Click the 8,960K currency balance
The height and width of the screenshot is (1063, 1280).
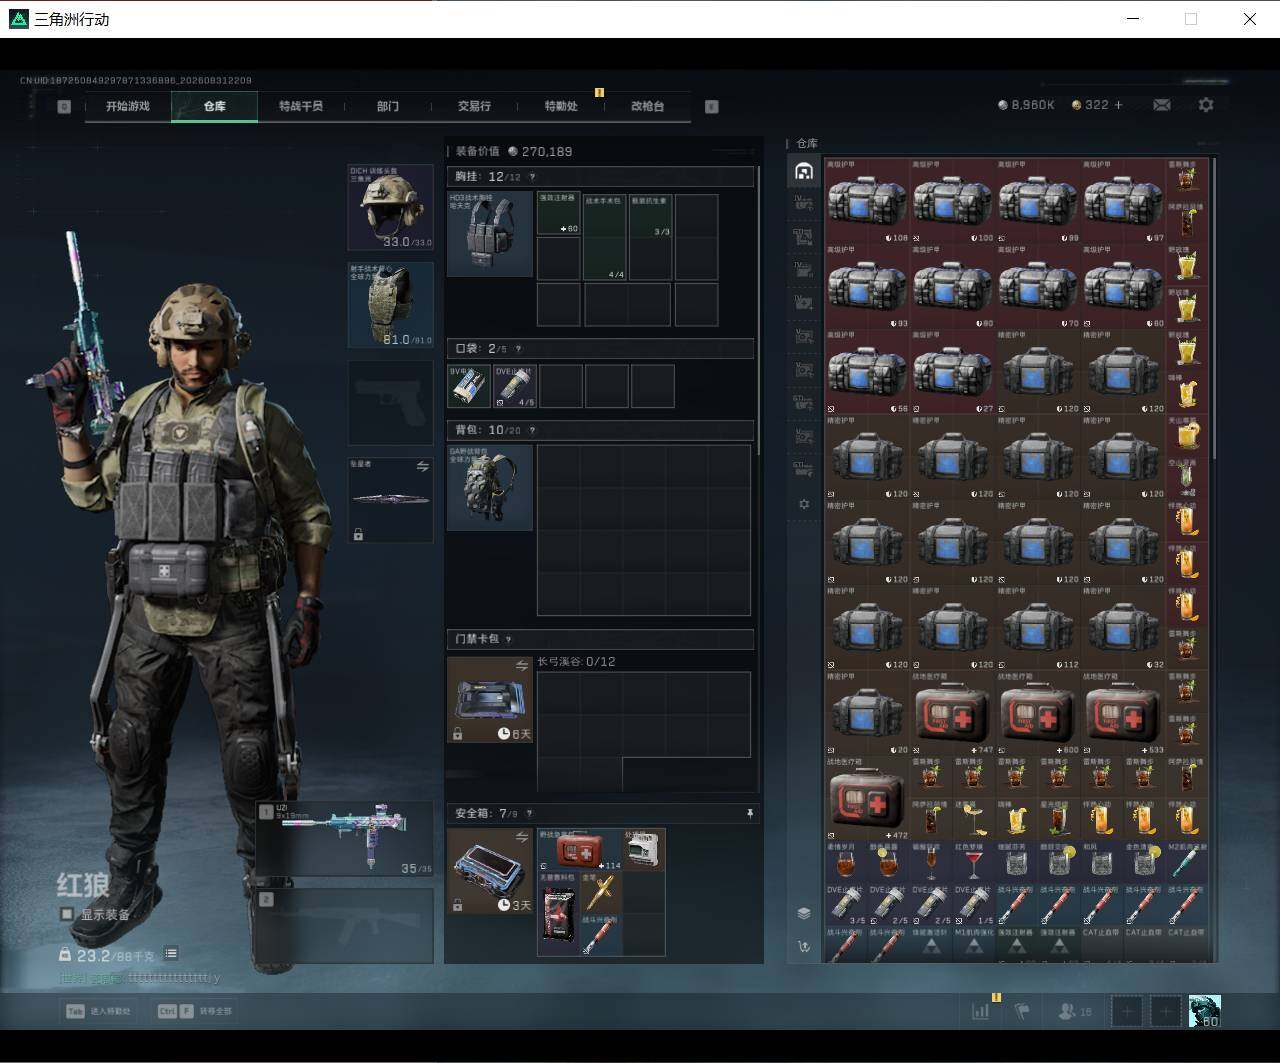[1026, 105]
